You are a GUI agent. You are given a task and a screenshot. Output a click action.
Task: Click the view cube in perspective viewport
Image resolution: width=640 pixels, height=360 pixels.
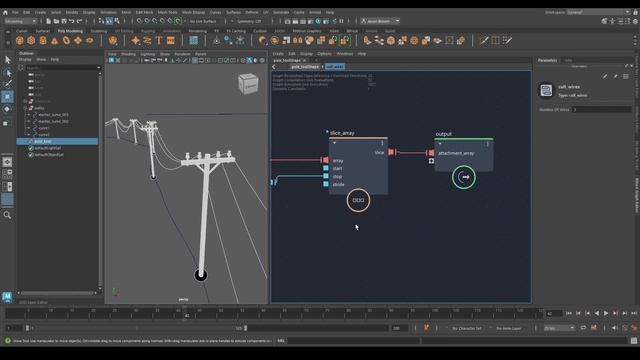pos(248,84)
